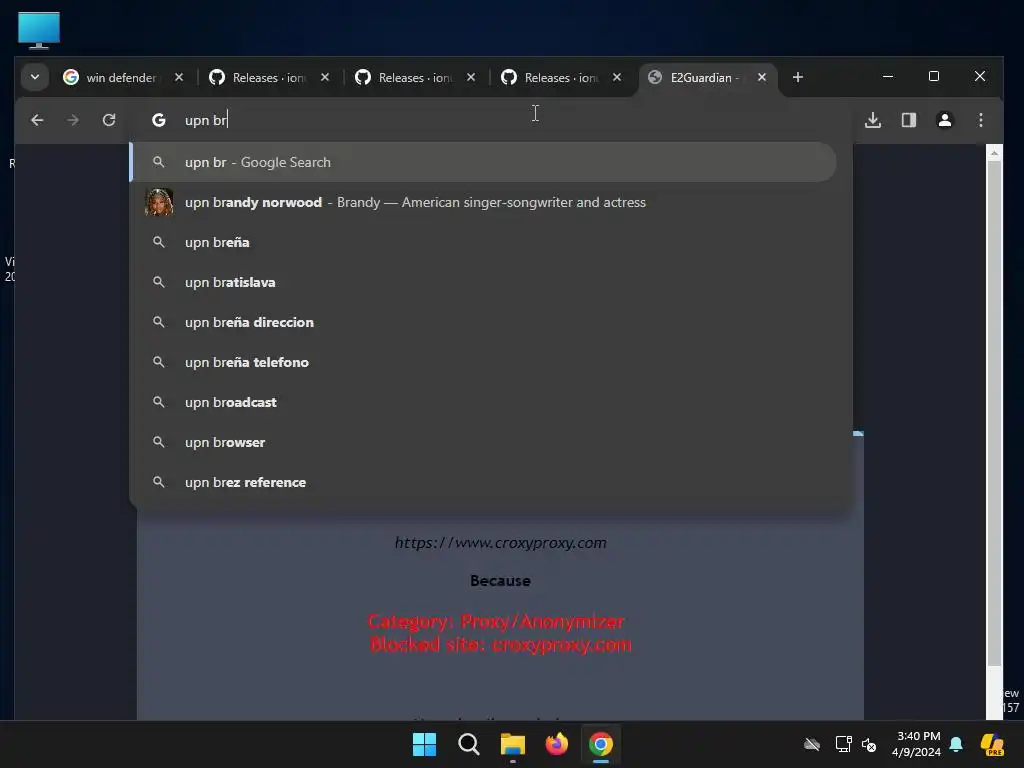Open File Explorer from the taskbar

tap(513, 744)
